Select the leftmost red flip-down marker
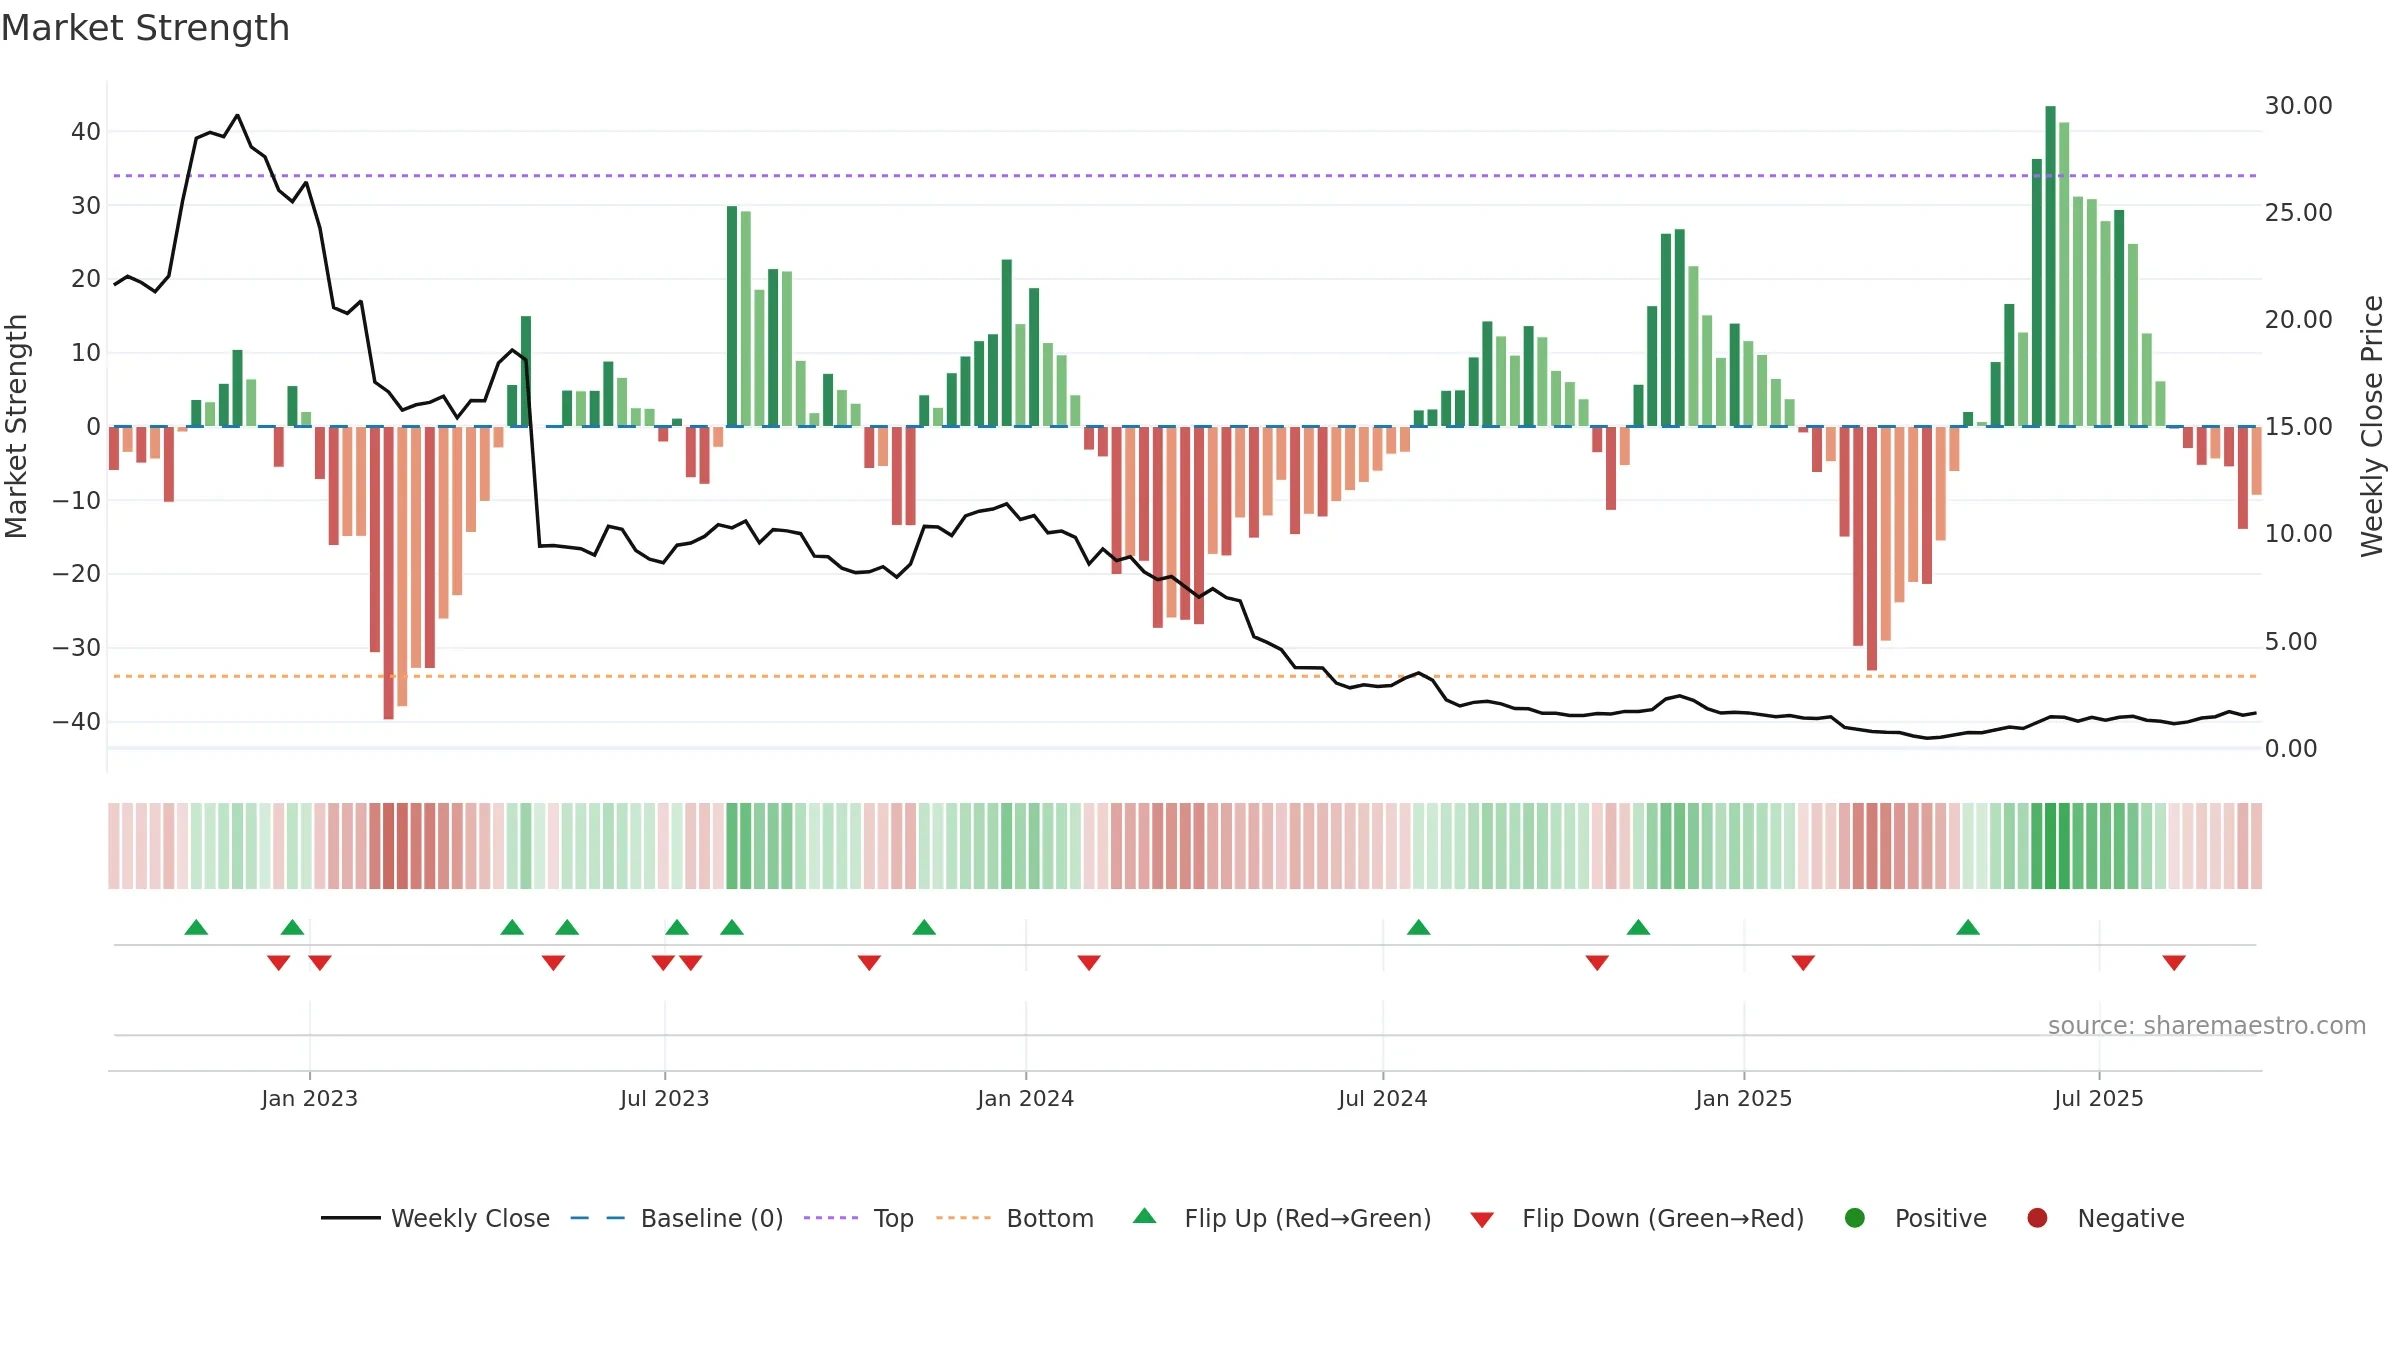The image size is (2400, 1350). click(279, 963)
